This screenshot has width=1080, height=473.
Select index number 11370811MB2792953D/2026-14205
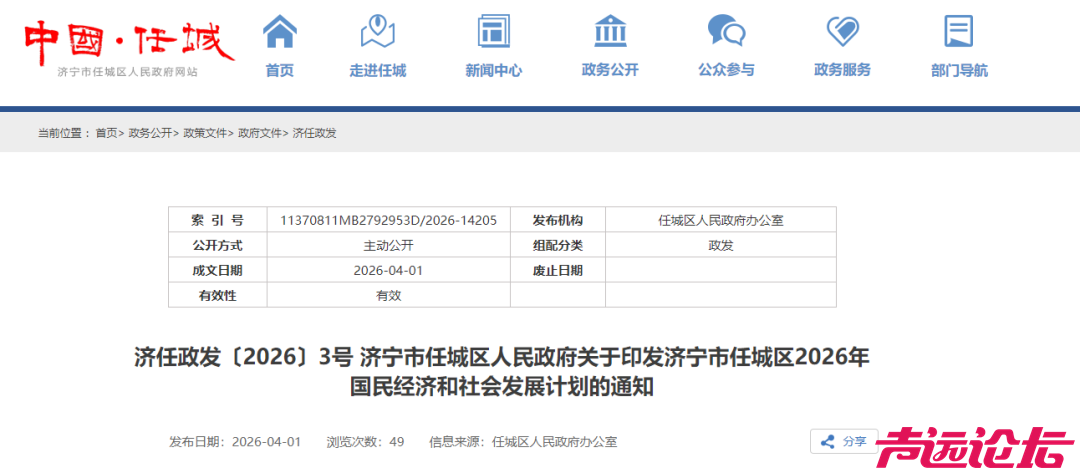388,220
